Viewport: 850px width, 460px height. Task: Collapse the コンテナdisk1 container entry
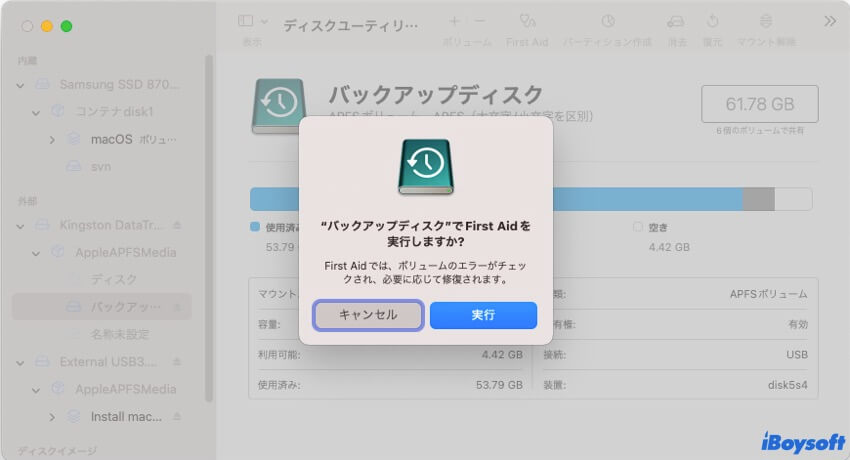pos(36,113)
